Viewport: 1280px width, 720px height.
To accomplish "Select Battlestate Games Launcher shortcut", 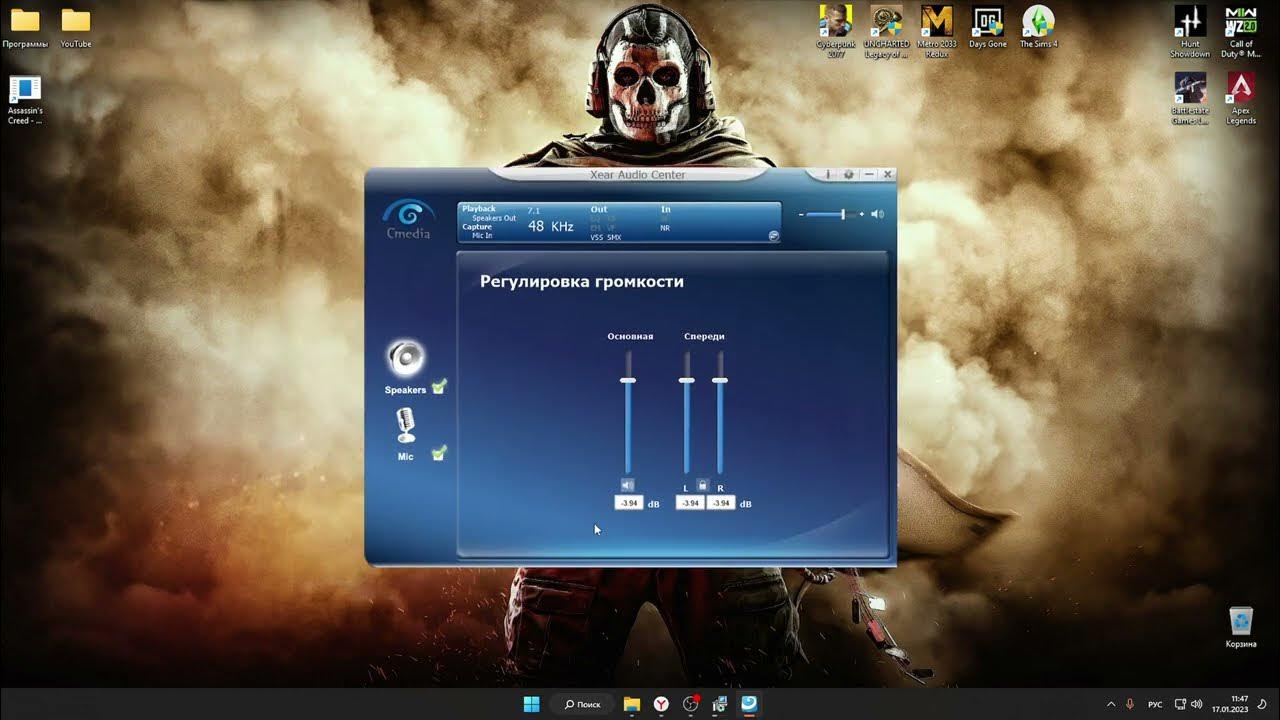I will (x=1190, y=99).
